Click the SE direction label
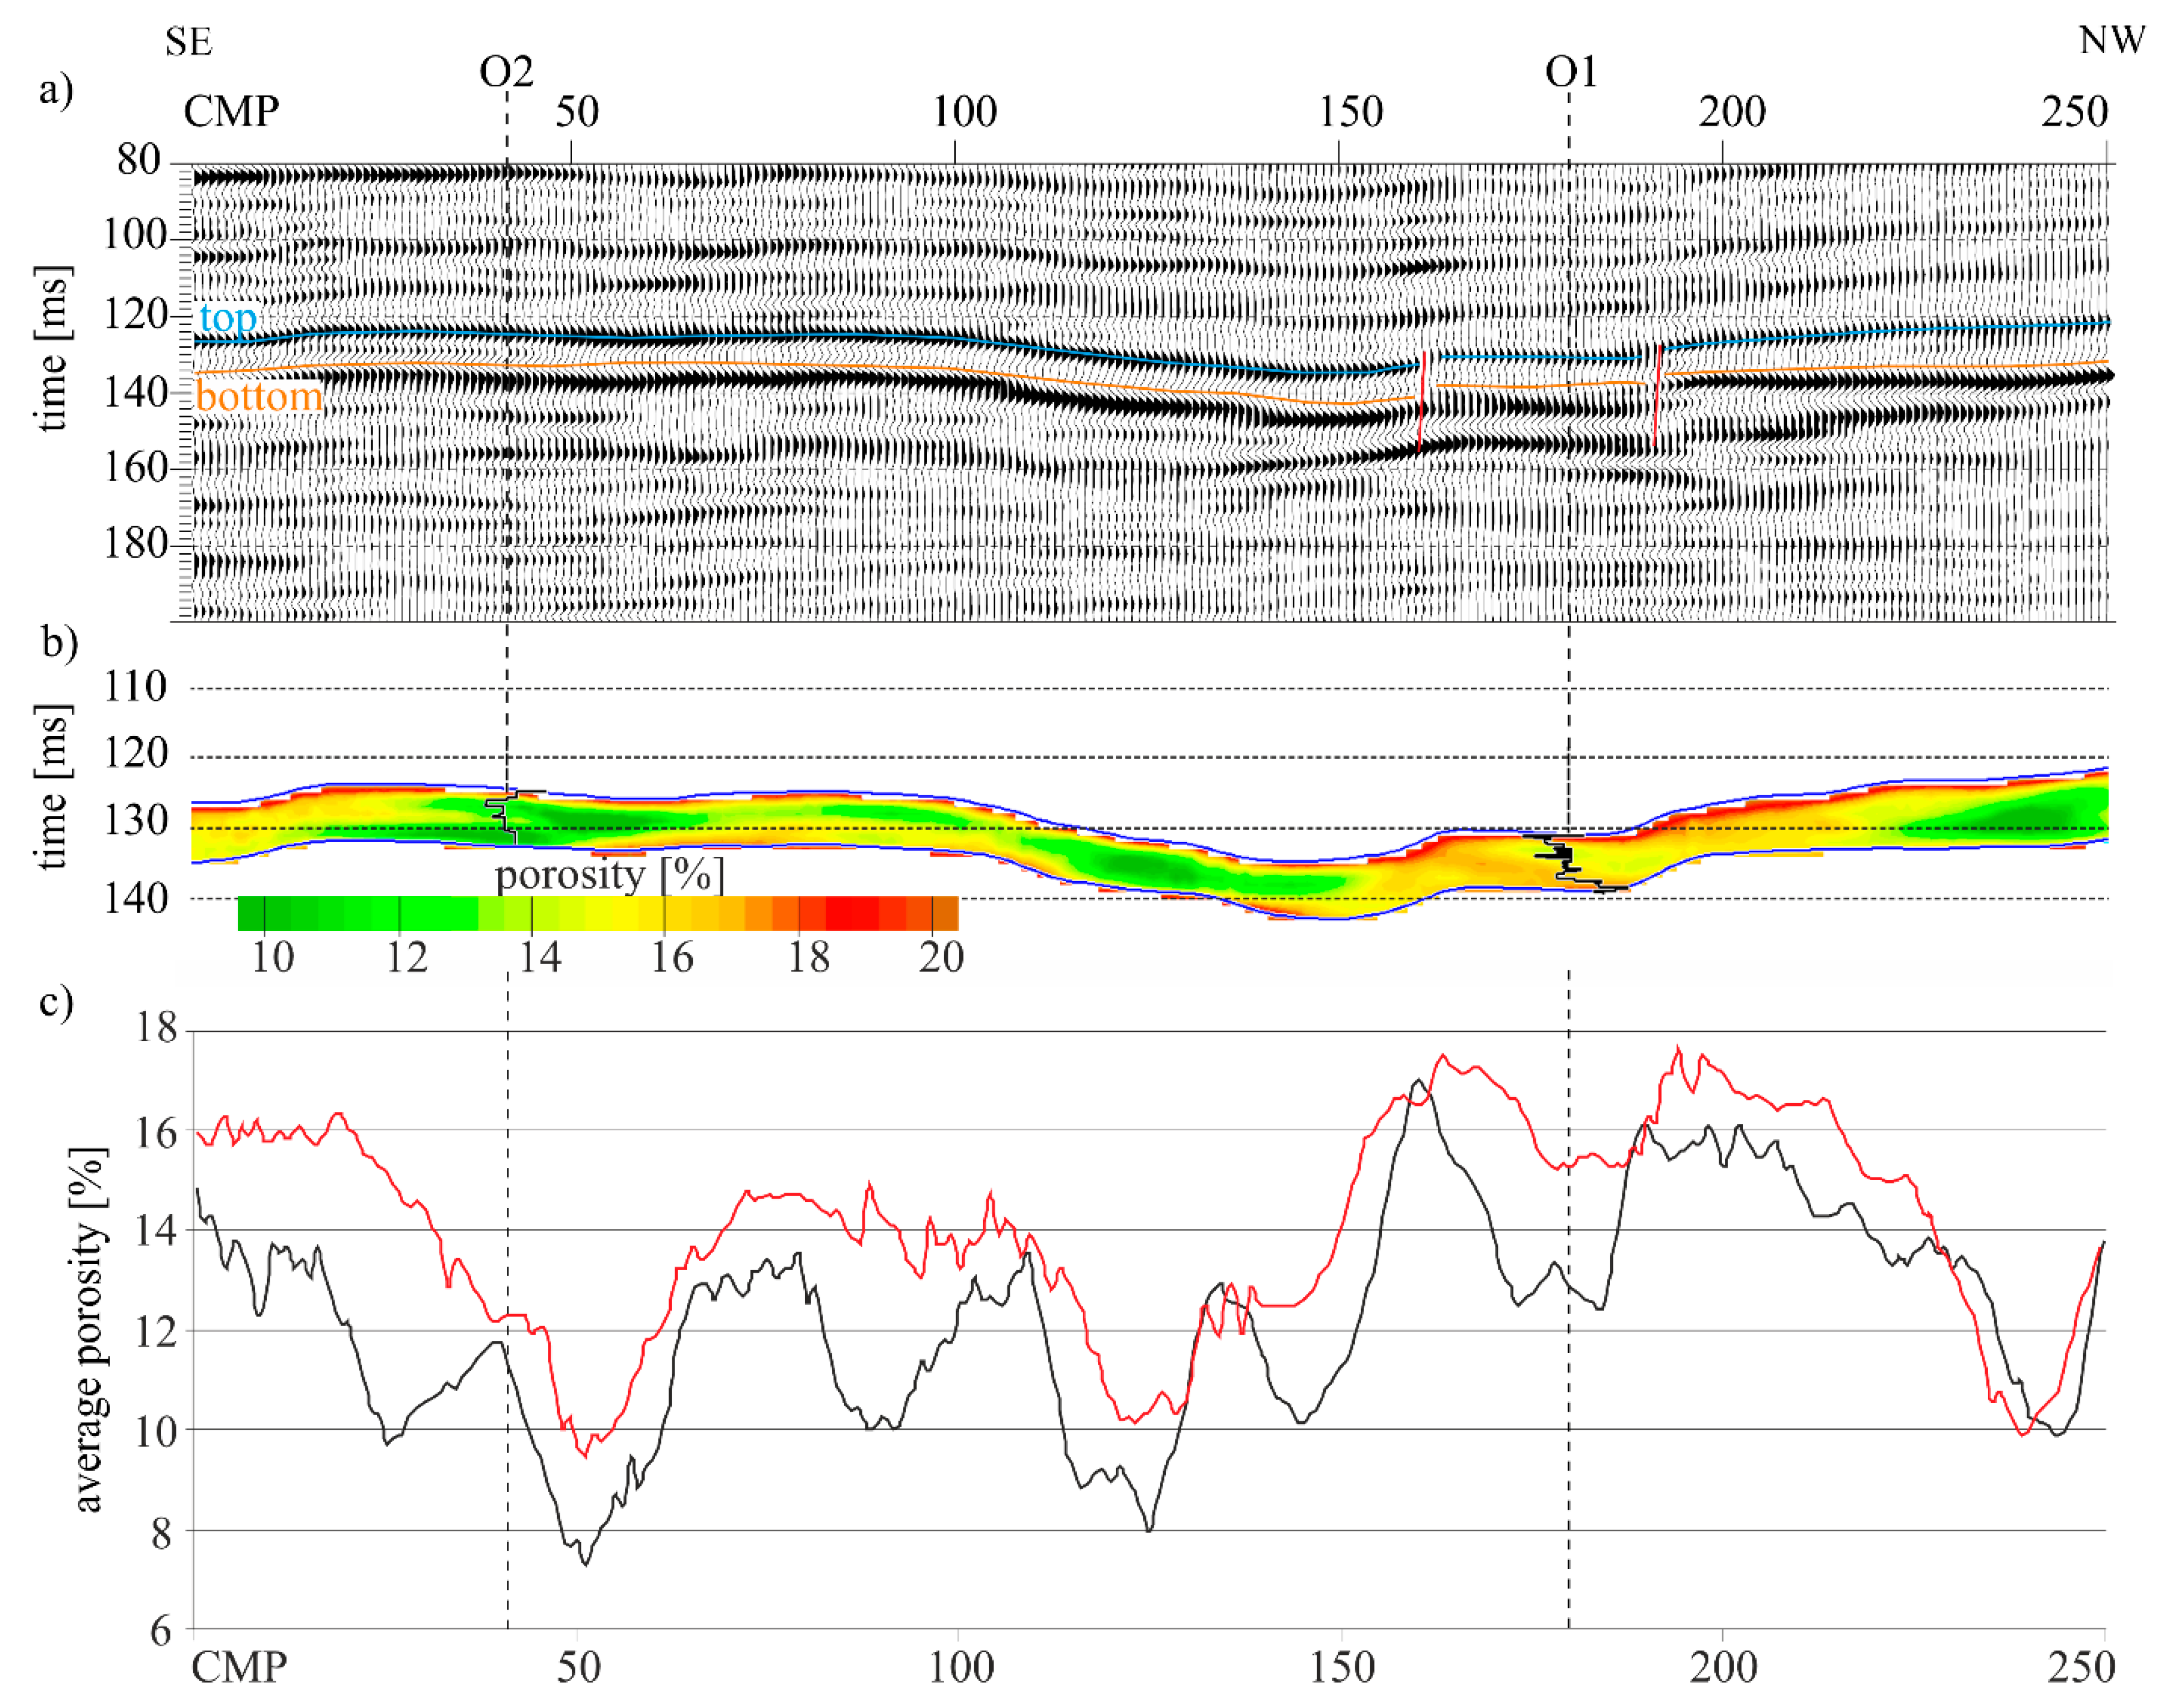This screenshot has width=2164, height=1708. click(188, 42)
